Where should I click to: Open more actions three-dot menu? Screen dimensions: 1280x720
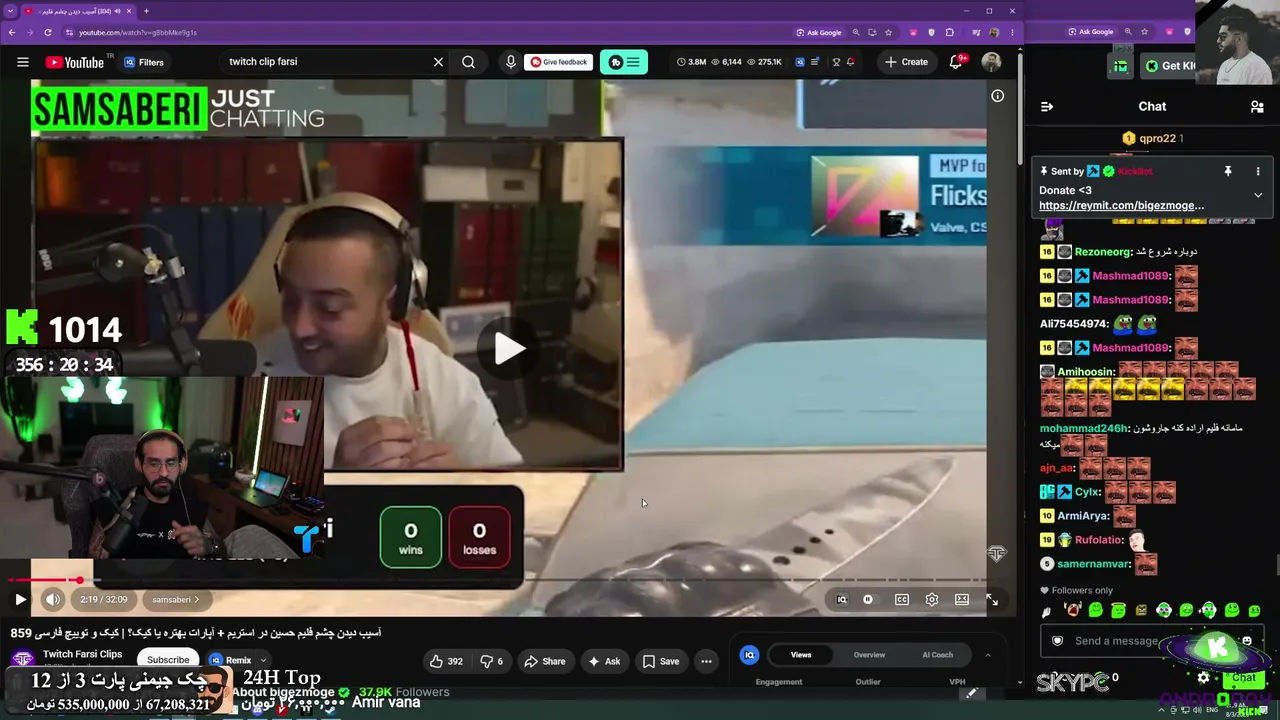[706, 661]
